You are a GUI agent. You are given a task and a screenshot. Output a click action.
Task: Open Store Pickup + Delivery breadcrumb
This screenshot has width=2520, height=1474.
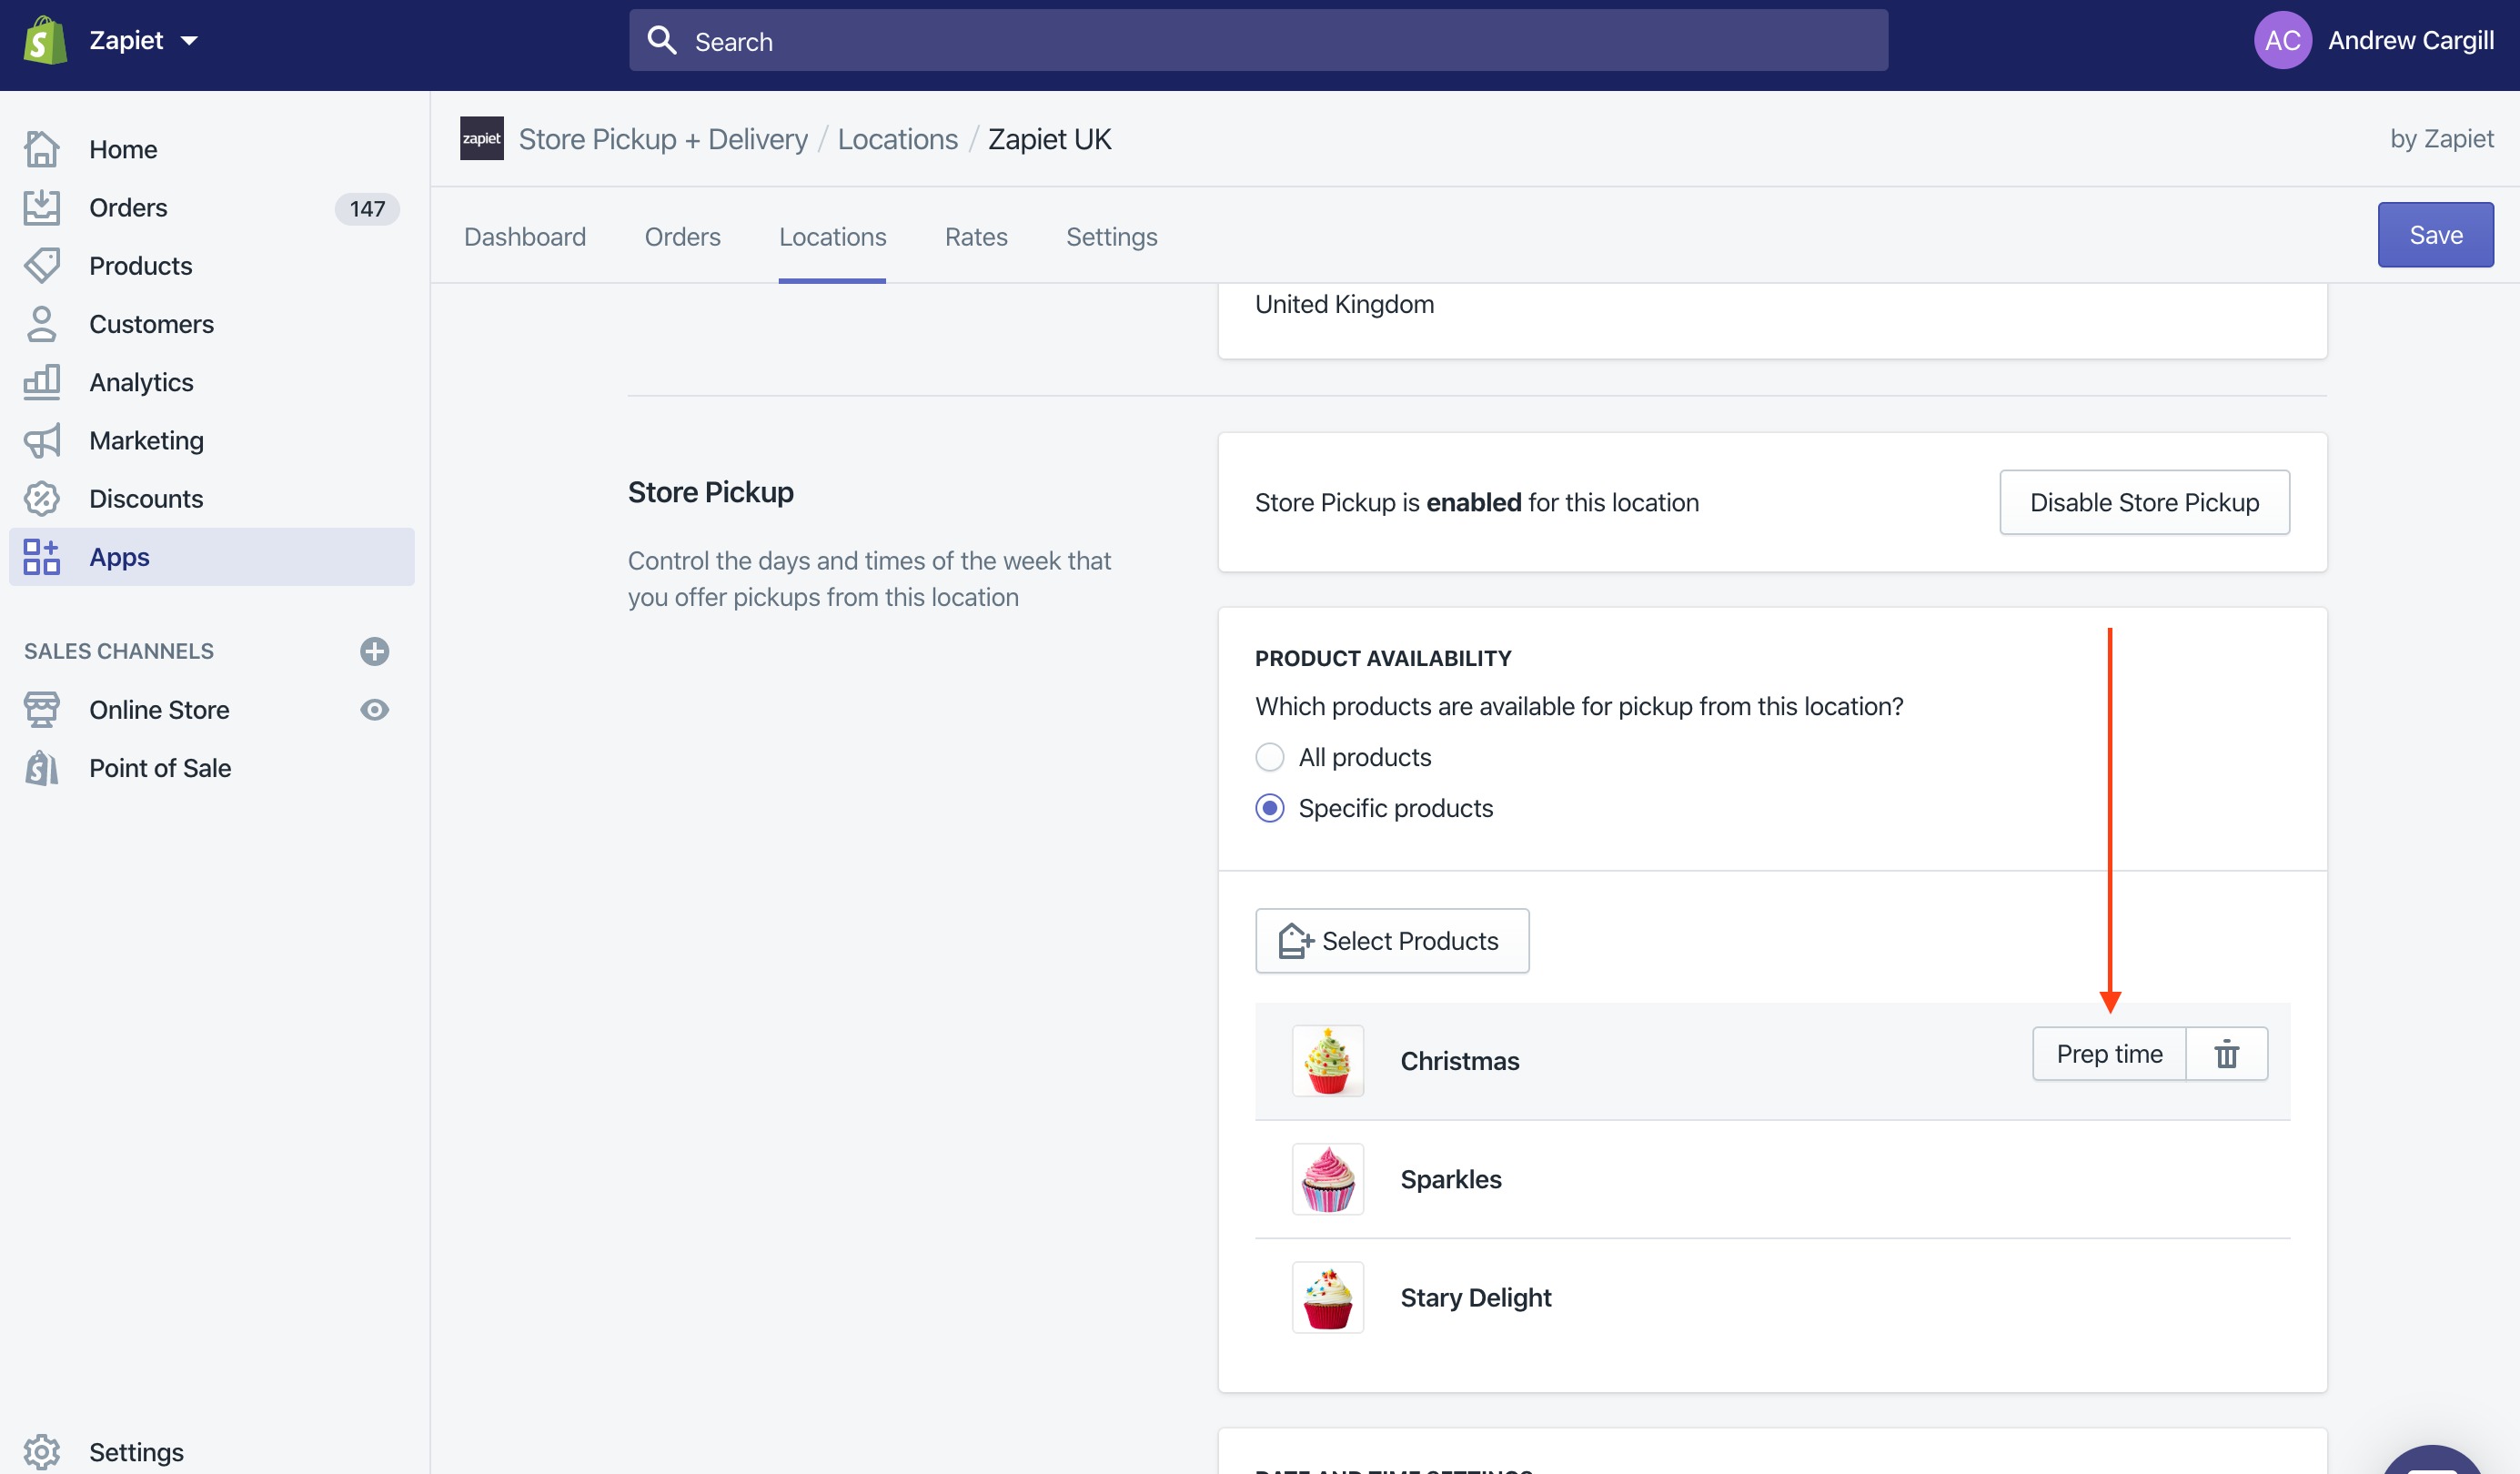coord(663,139)
